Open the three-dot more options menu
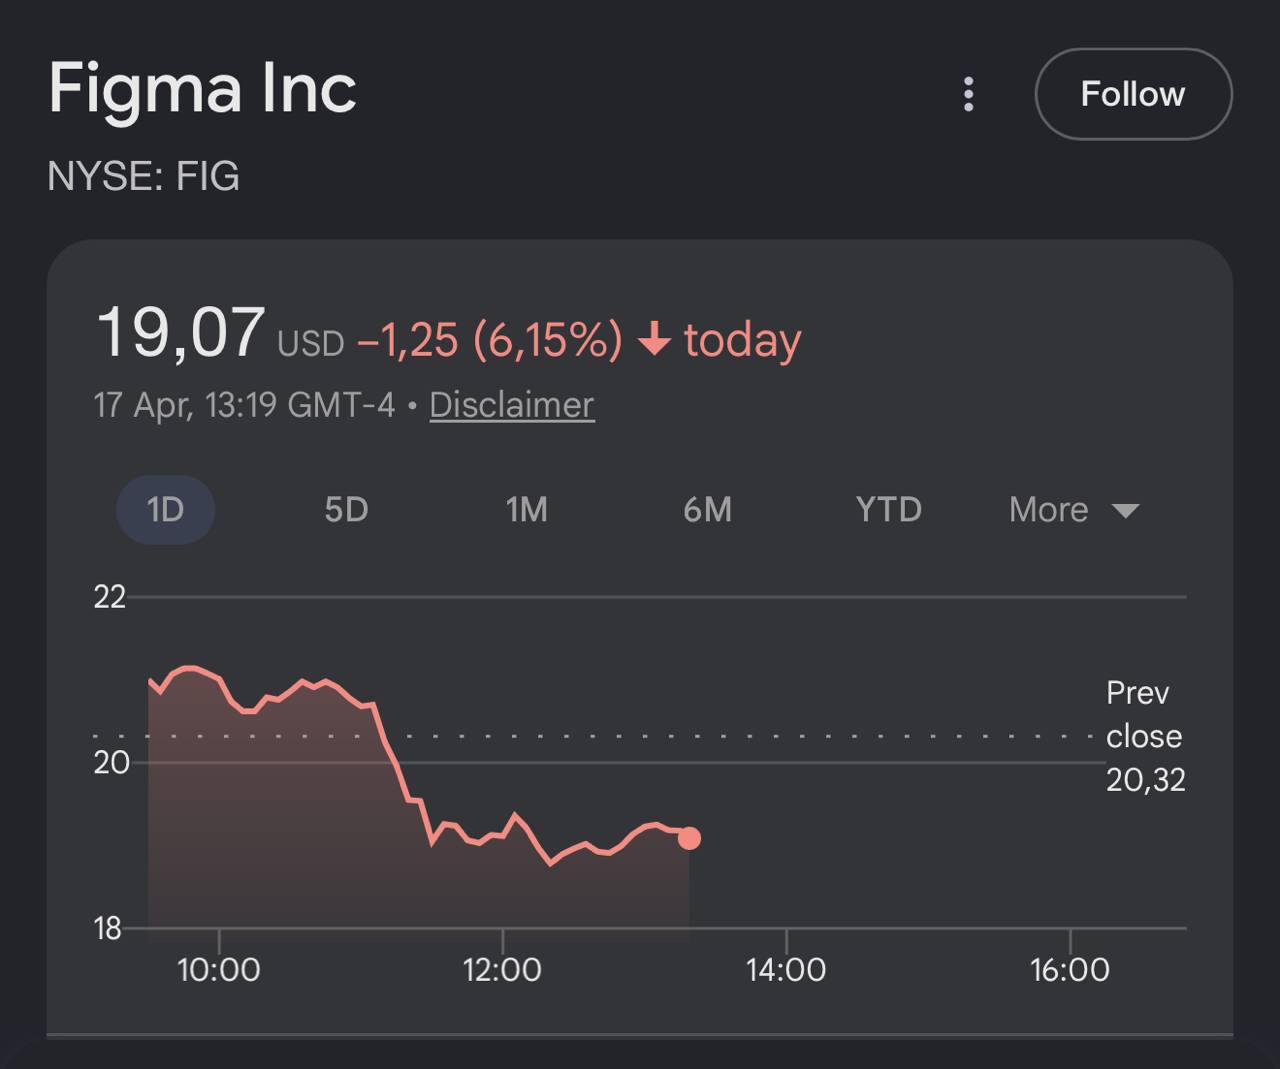 pyautogui.click(x=968, y=94)
